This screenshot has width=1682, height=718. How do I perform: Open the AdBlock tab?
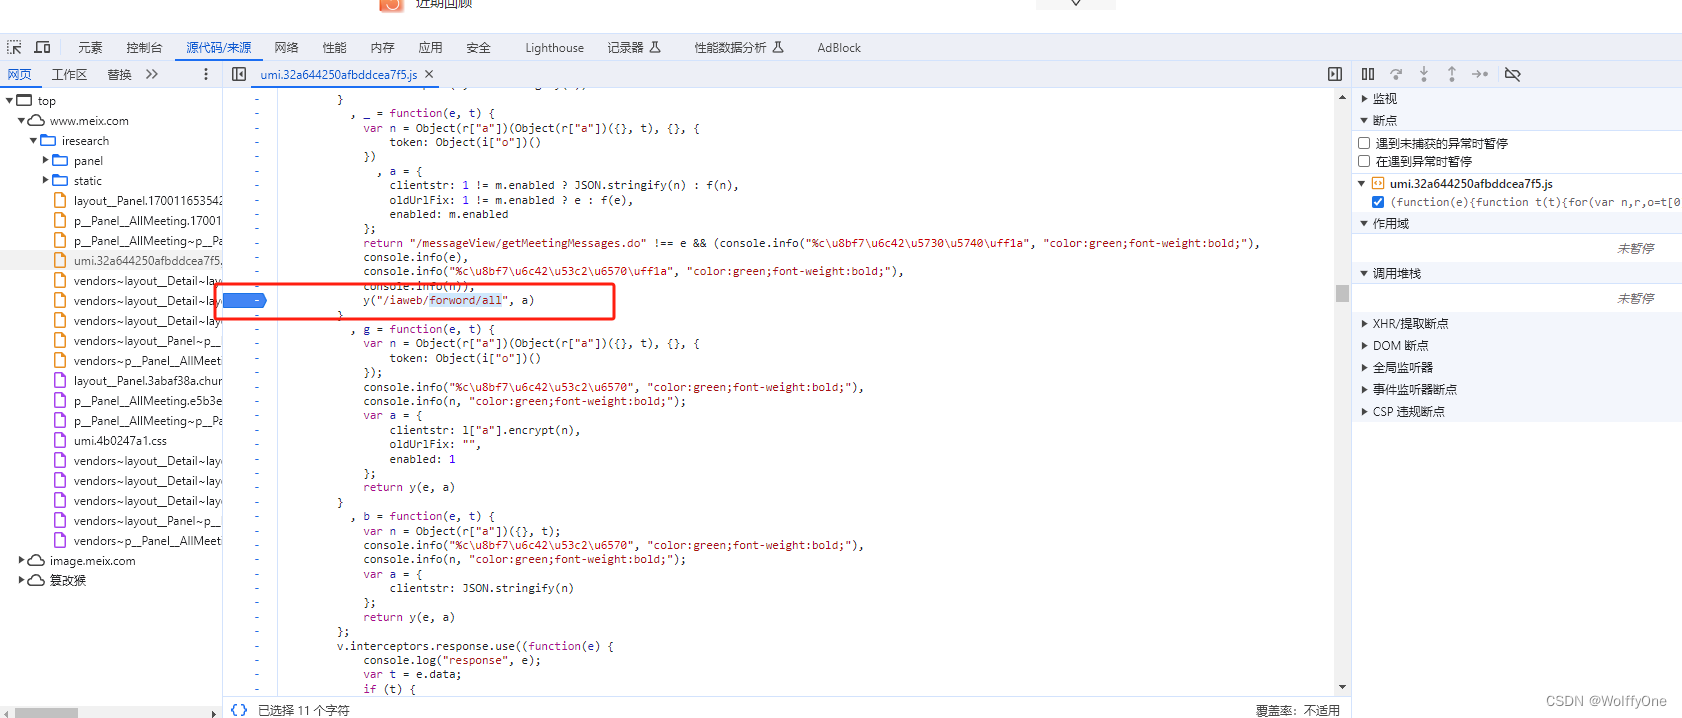click(x=839, y=48)
